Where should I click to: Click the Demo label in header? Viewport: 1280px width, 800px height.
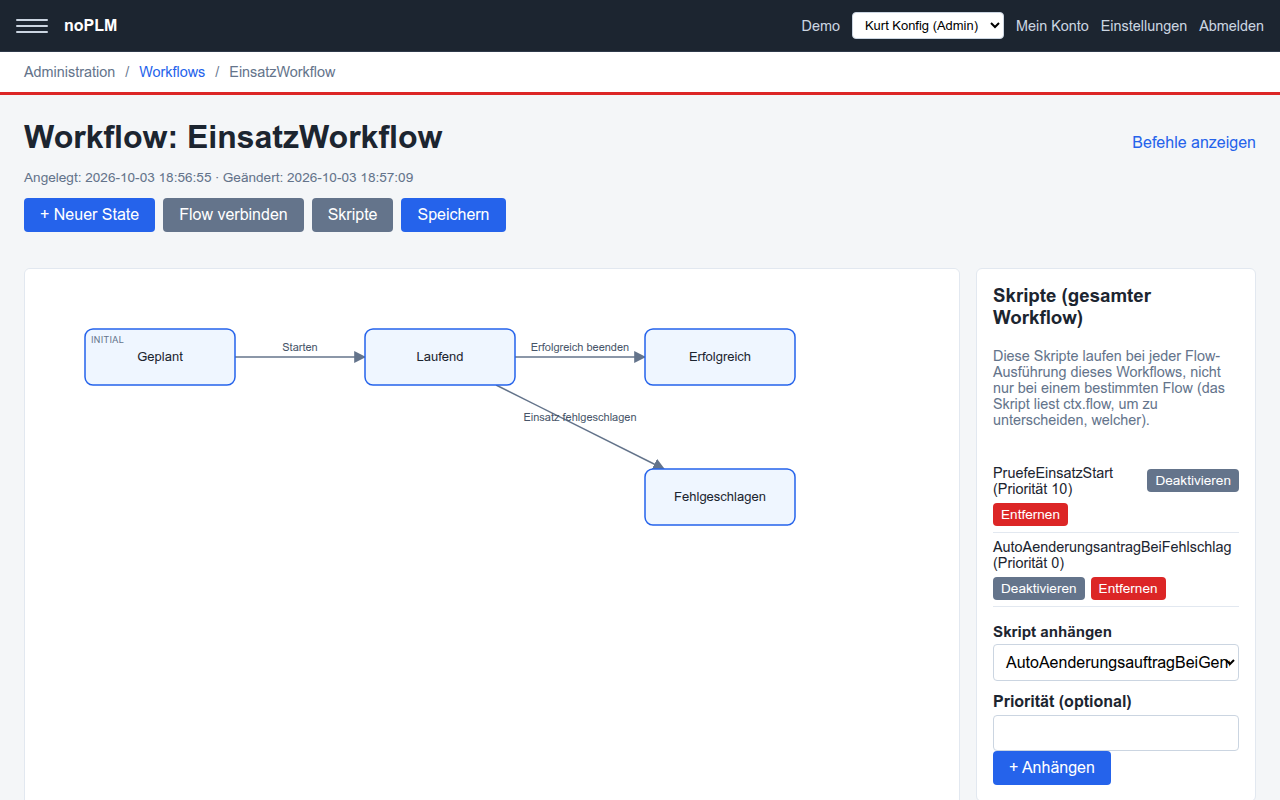(821, 26)
